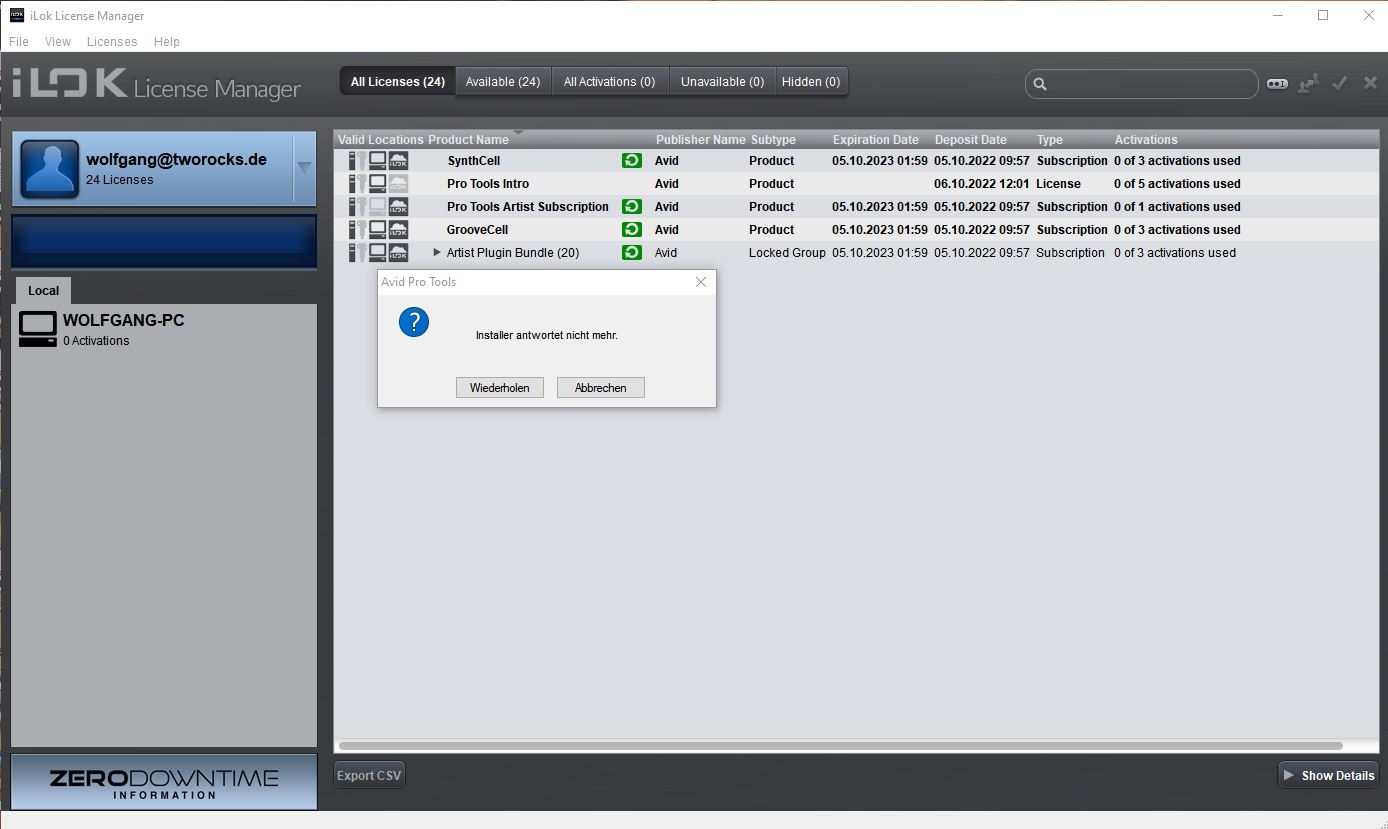The height and width of the screenshot is (829, 1388).
Task: Click the Abbrechen button
Action: pyautogui.click(x=600, y=387)
